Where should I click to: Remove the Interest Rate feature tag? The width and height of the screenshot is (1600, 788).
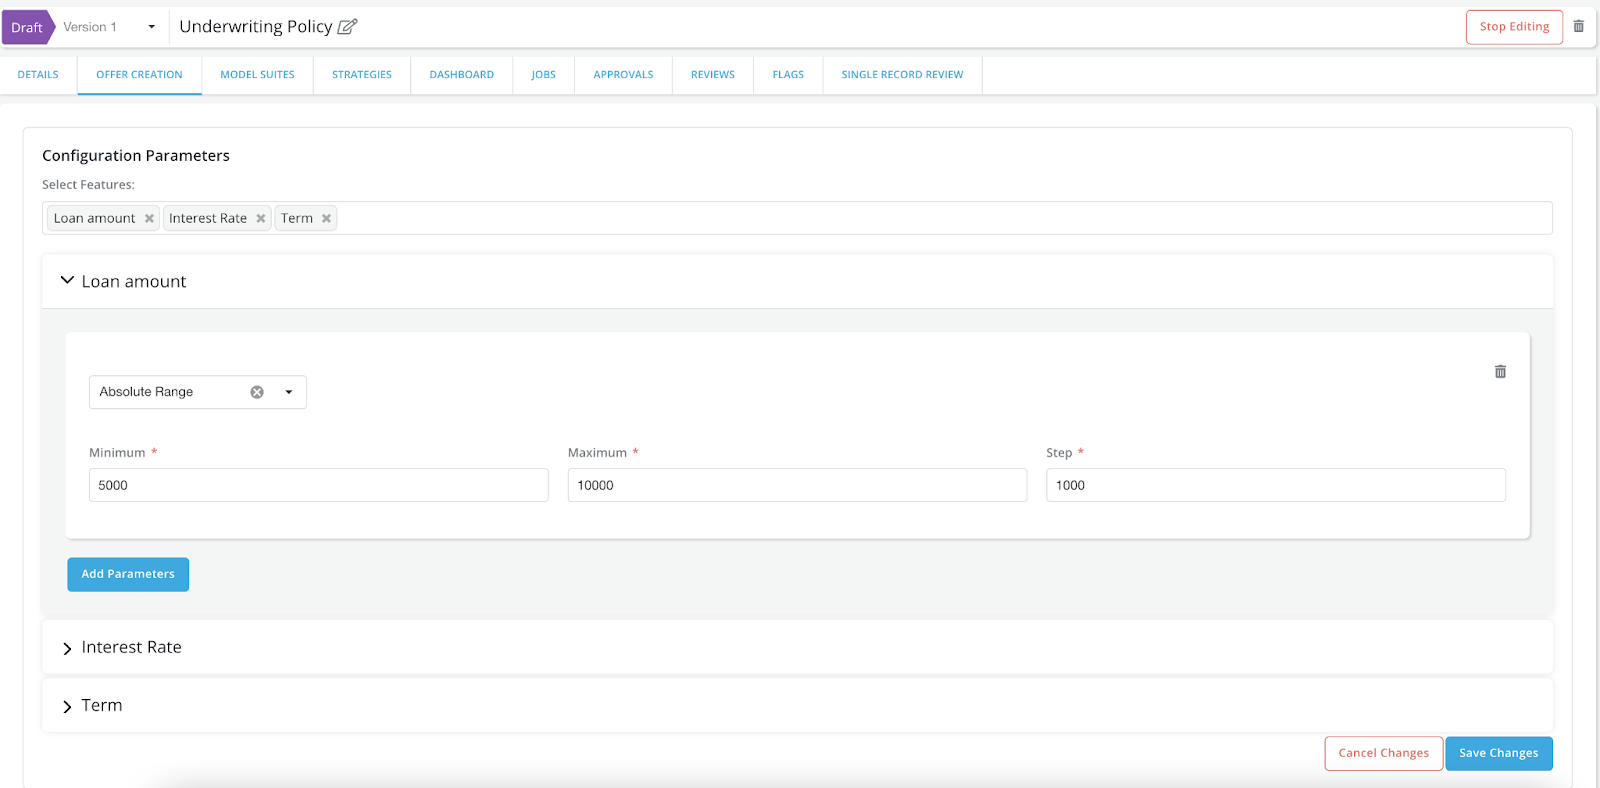click(x=261, y=219)
